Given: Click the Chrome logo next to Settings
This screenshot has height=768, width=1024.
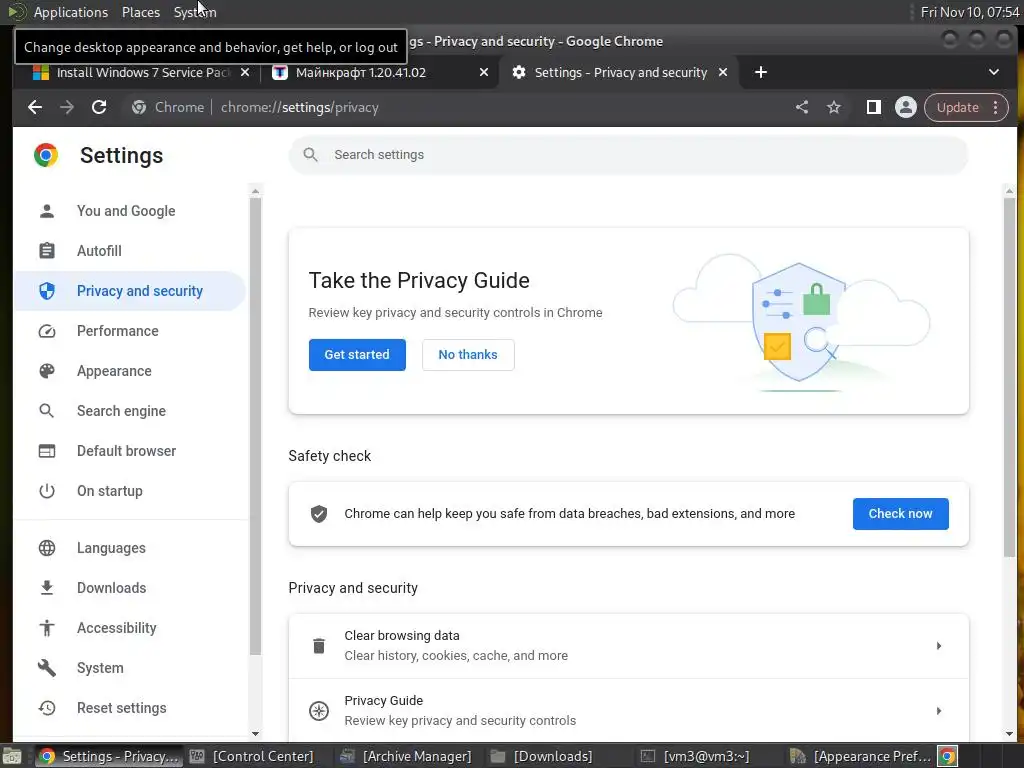Looking at the screenshot, I should [x=46, y=155].
